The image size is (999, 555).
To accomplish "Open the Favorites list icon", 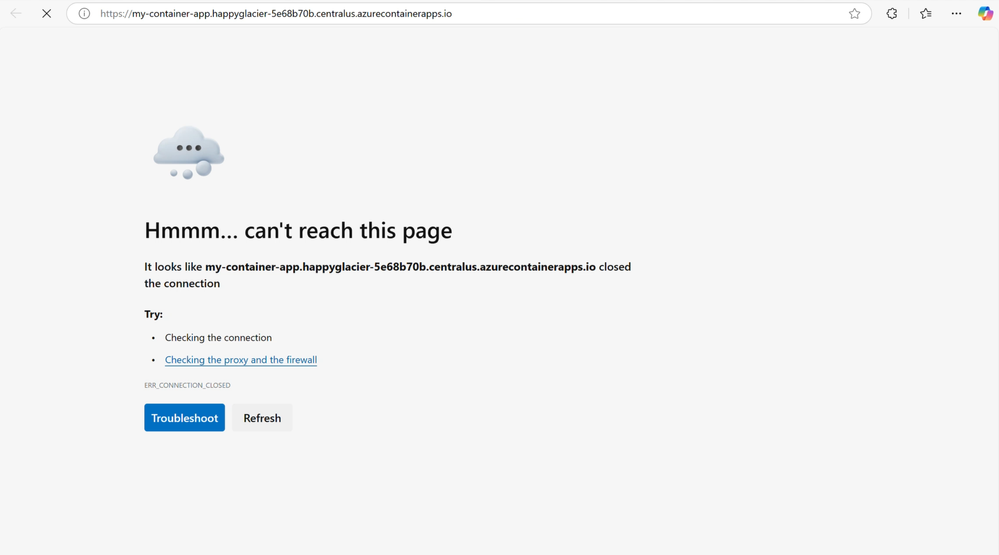I will (x=926, y=13).
